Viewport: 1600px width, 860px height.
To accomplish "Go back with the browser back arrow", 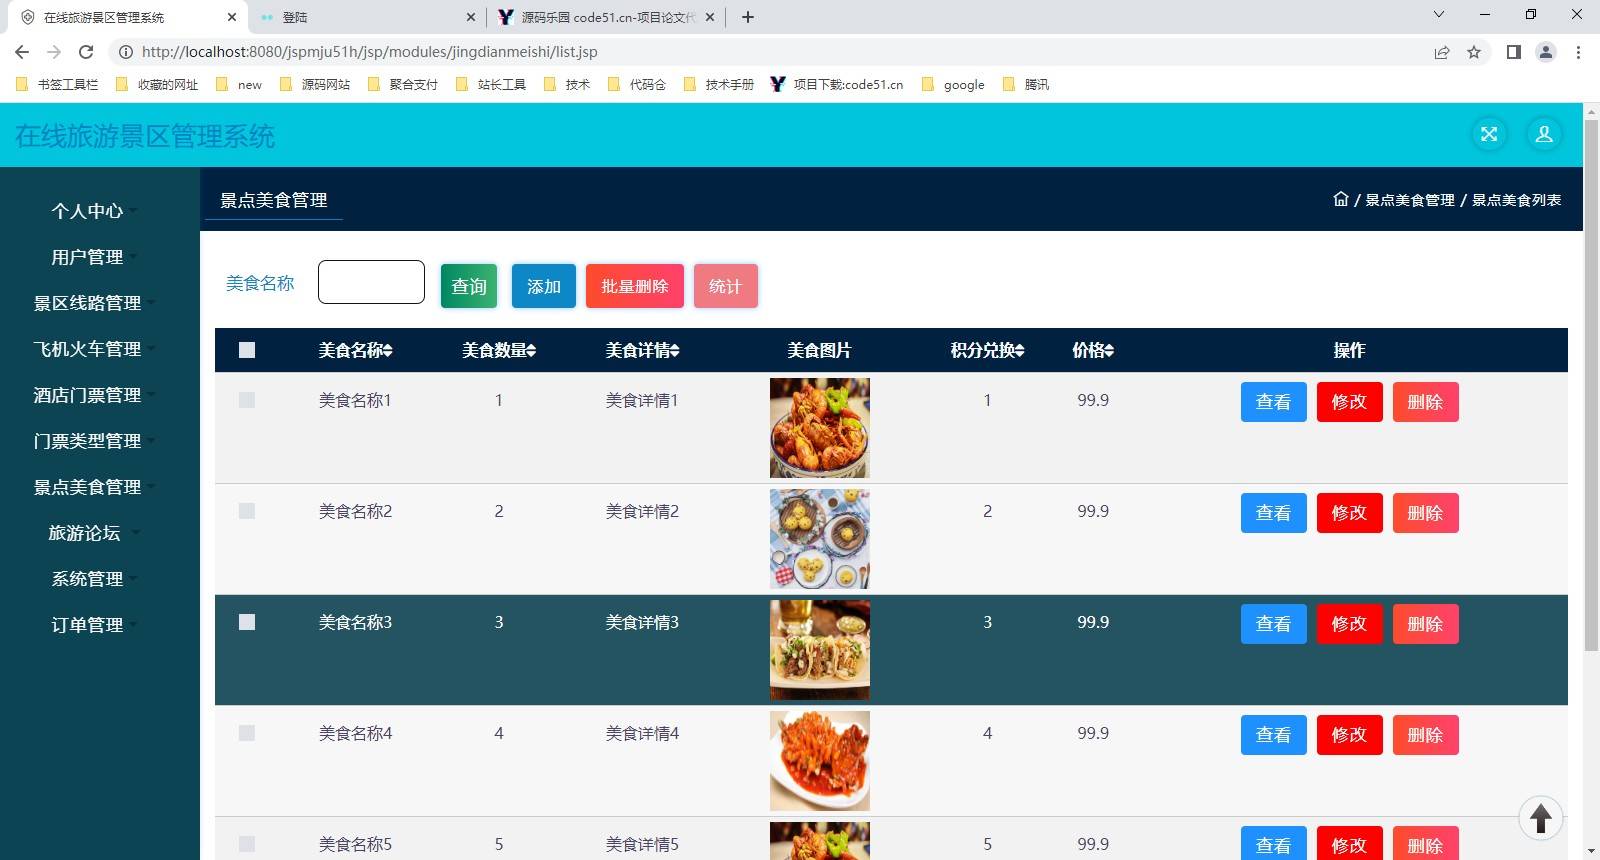I will point(22,52).
